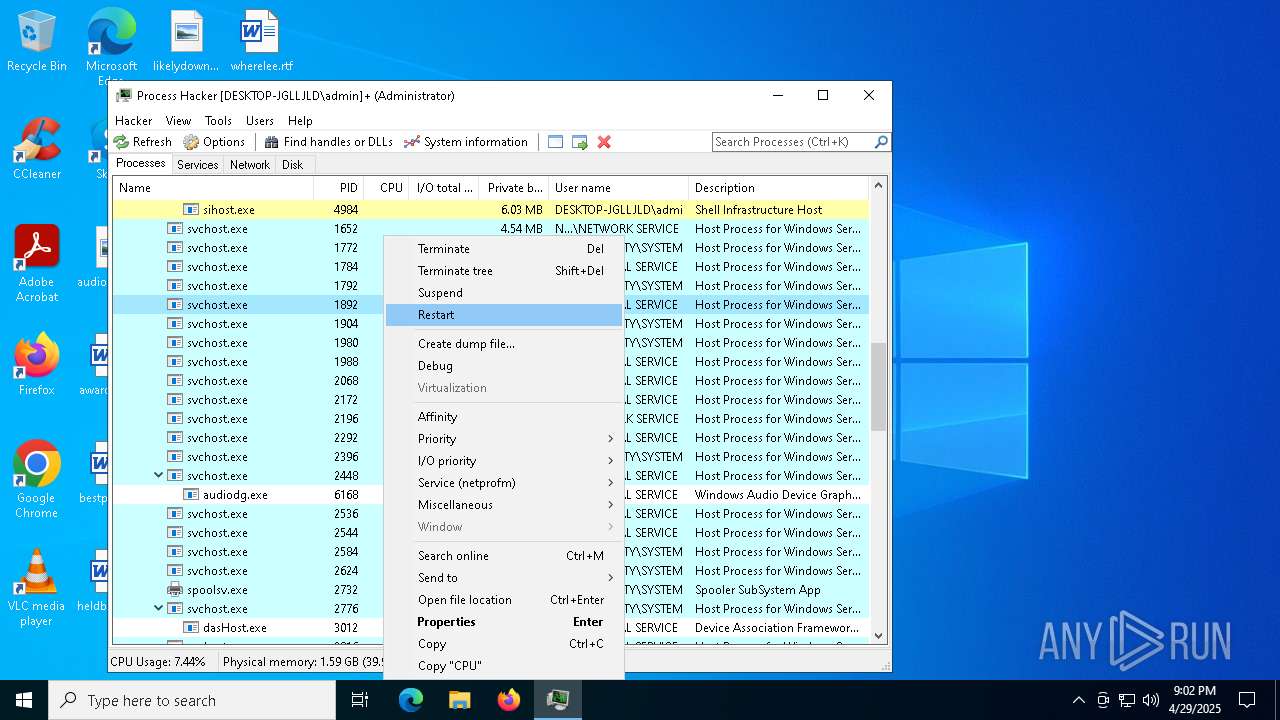The width and height of the screenshot is (1280, 720).
Task: Focus the Search Processes field
Action: click(792, 142)
